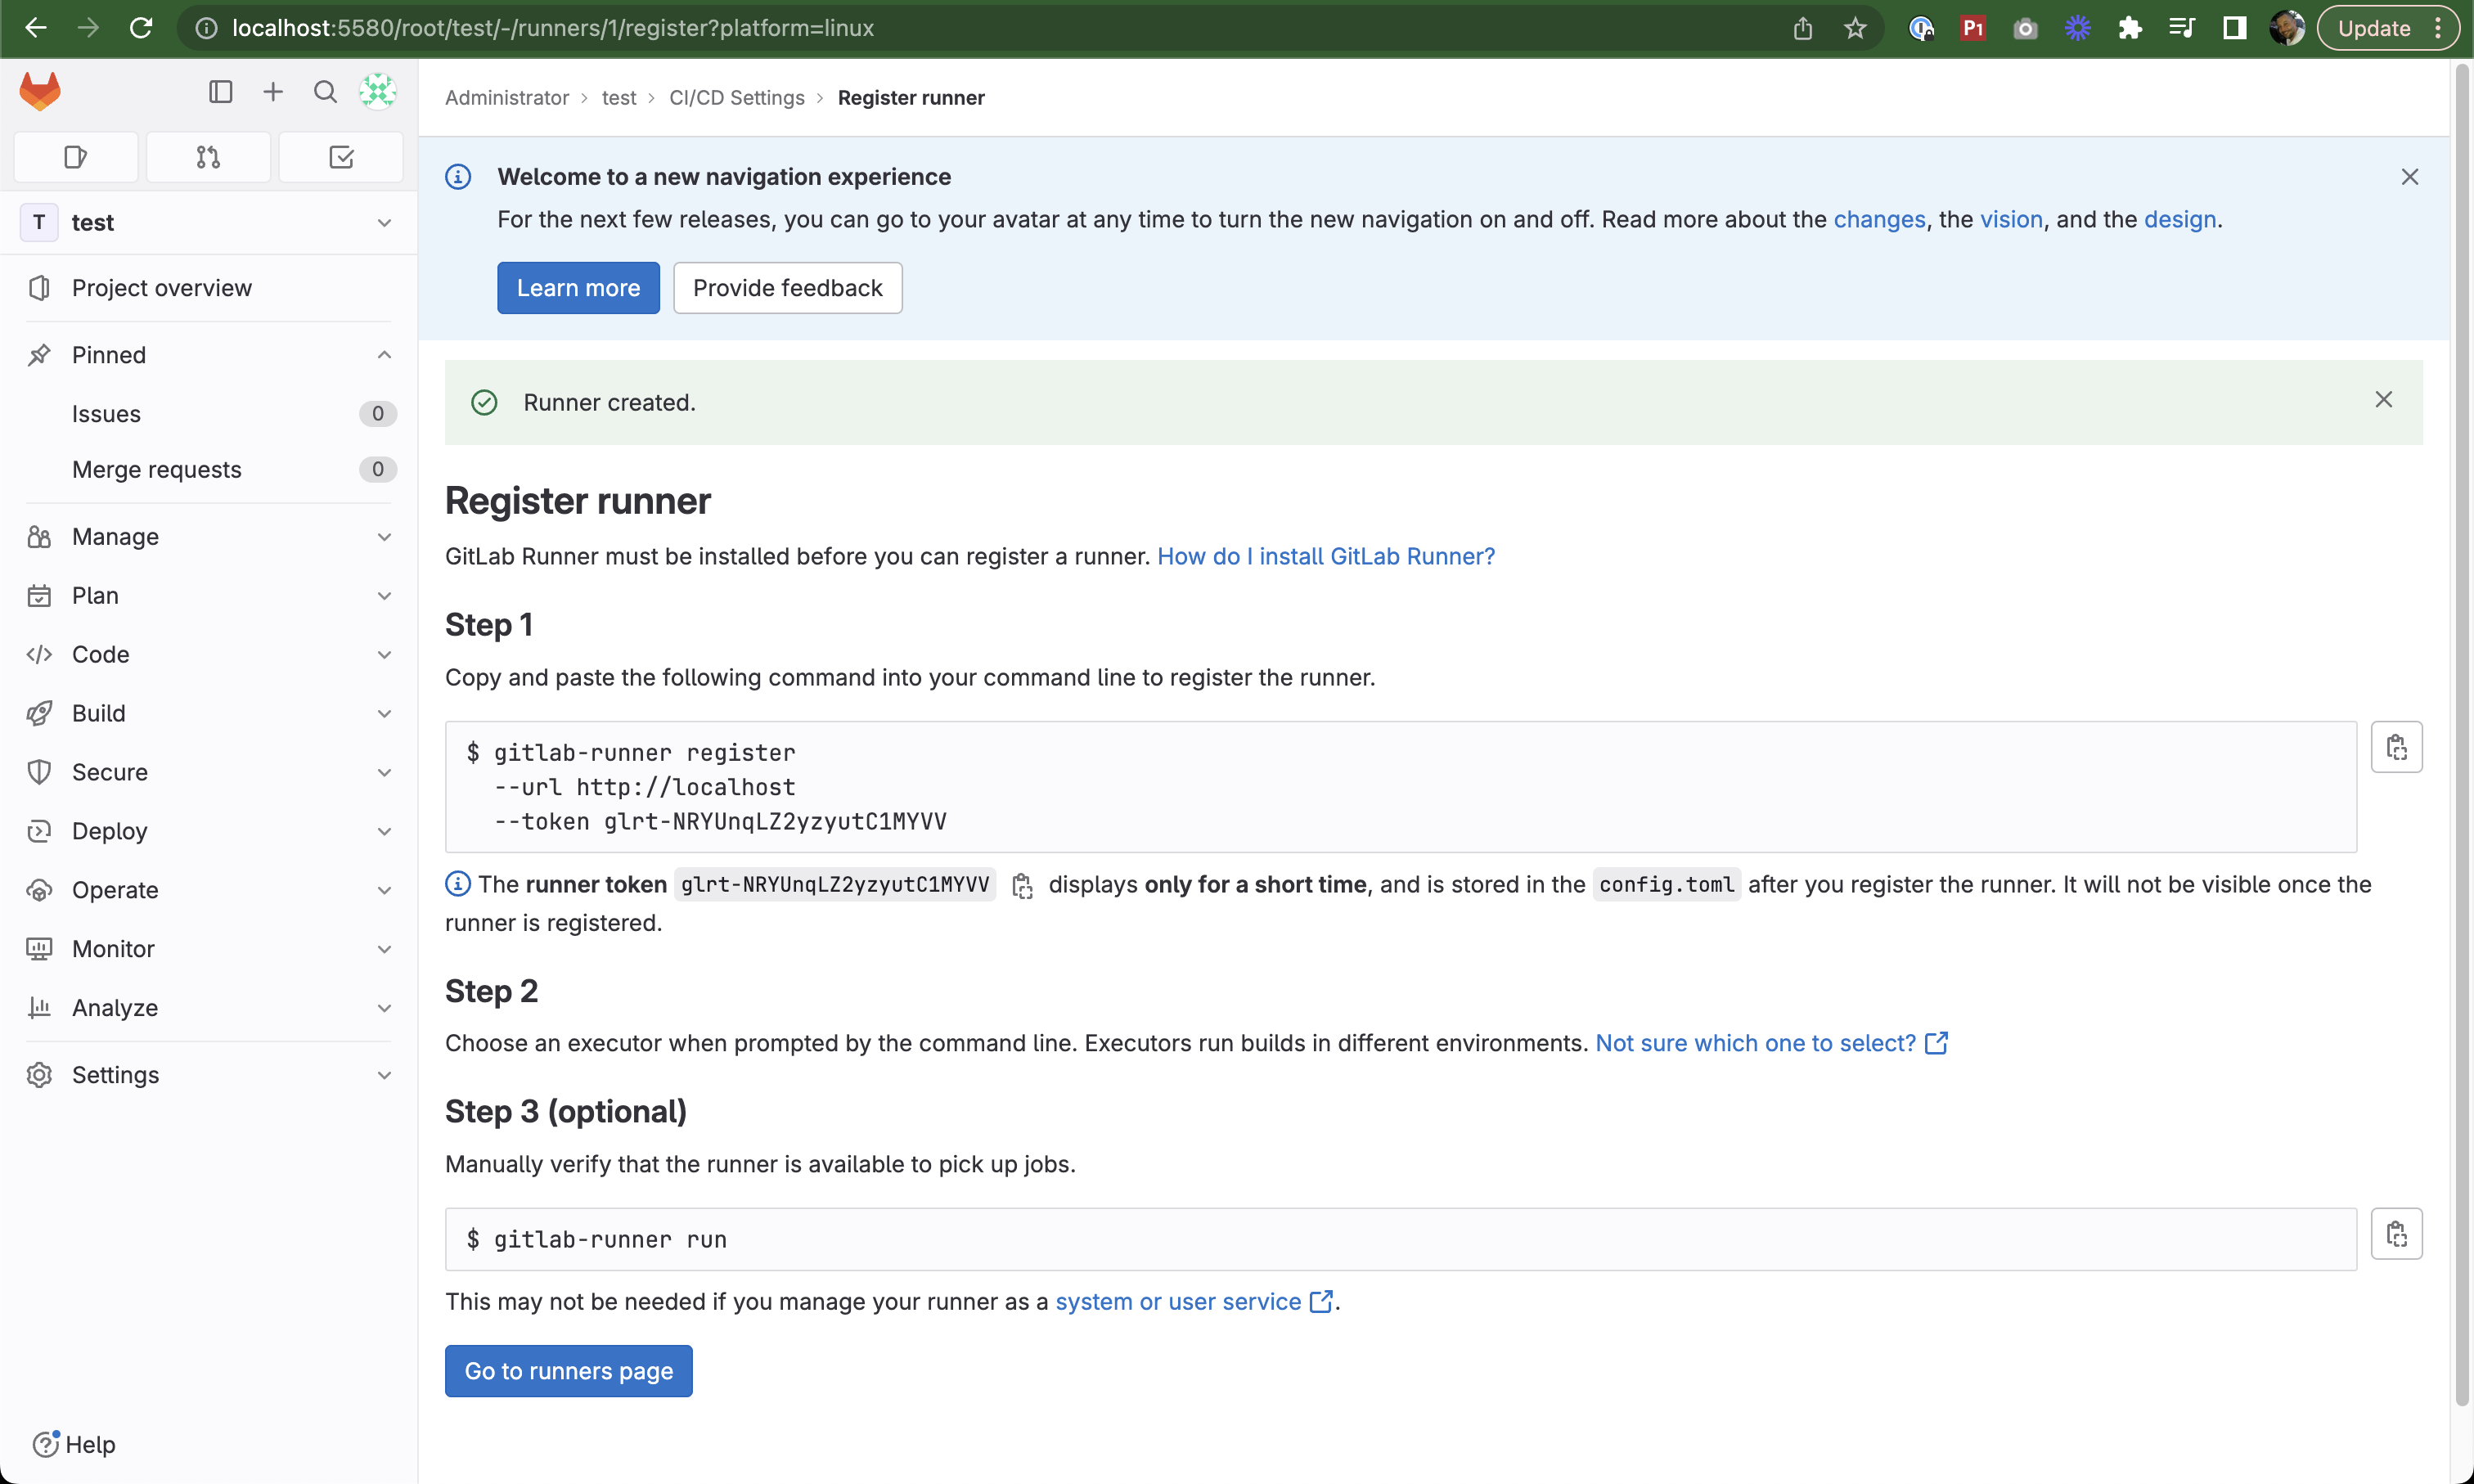Click the search magnifier icon
Image resolution: width=2474 pixels, height=1484 pixels.
coord(325,90)
